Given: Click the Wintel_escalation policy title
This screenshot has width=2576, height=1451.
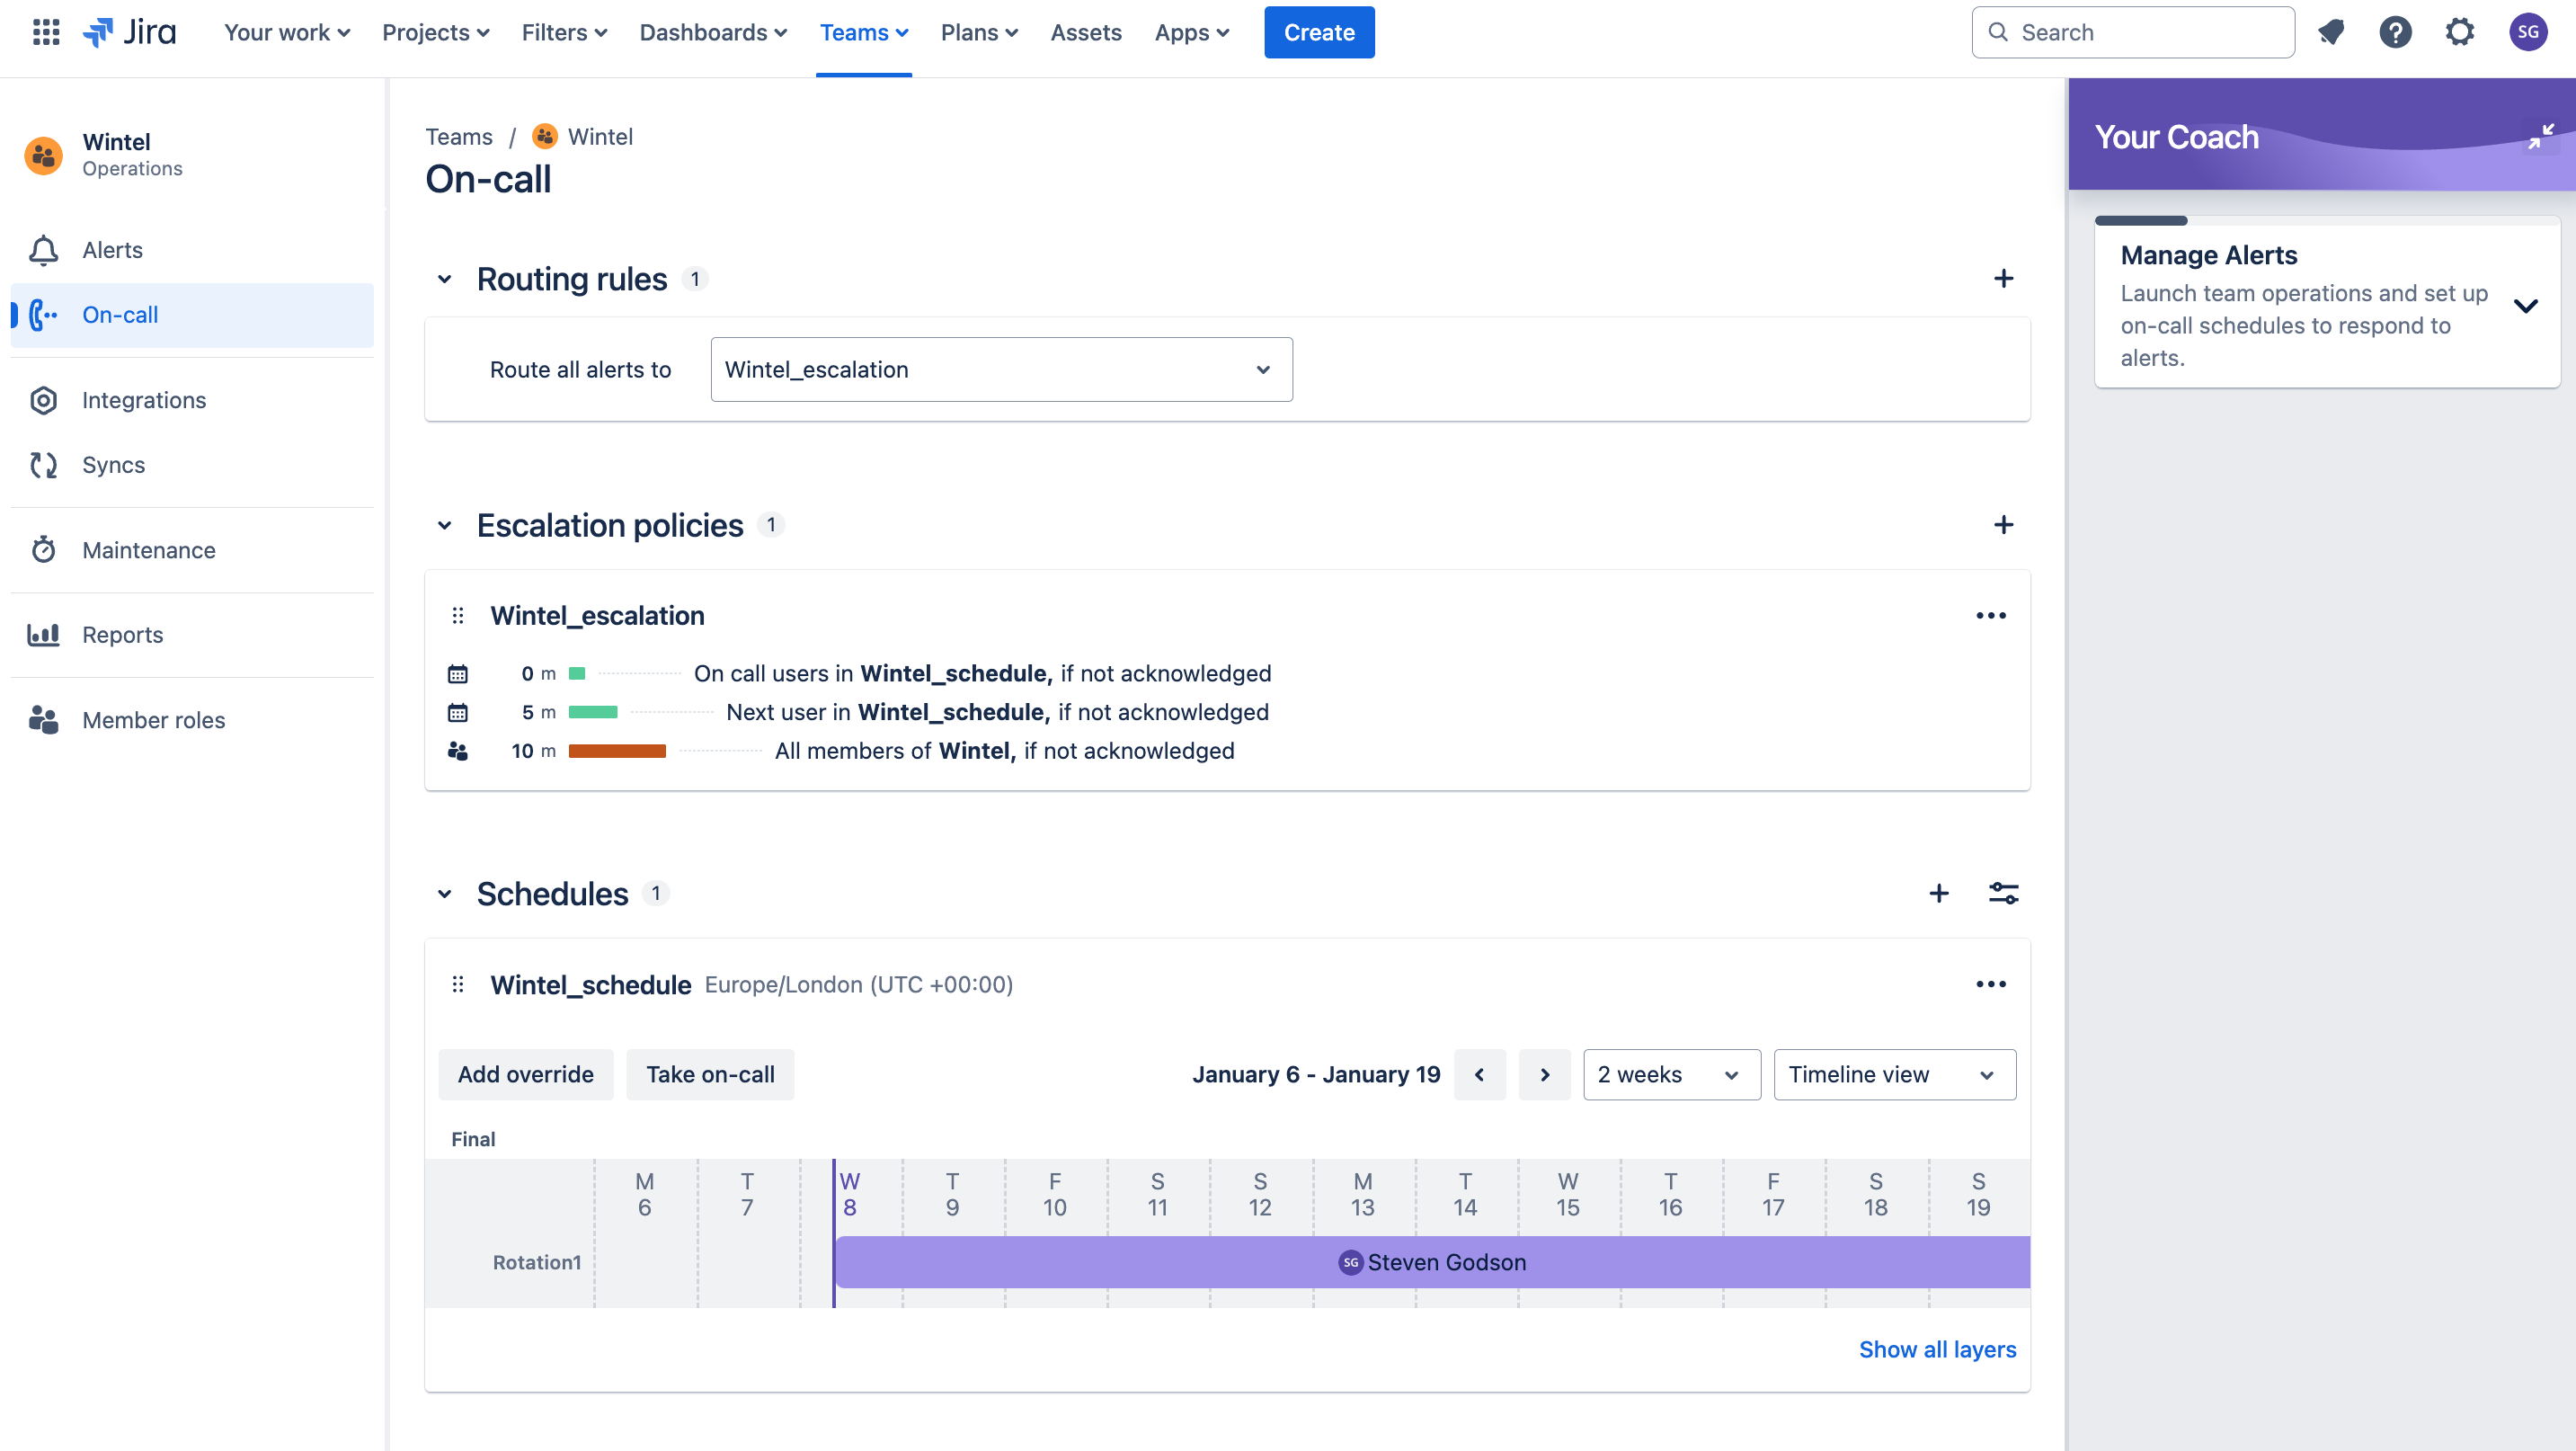Looking at the screenshot, I should (x=597, y=615).
